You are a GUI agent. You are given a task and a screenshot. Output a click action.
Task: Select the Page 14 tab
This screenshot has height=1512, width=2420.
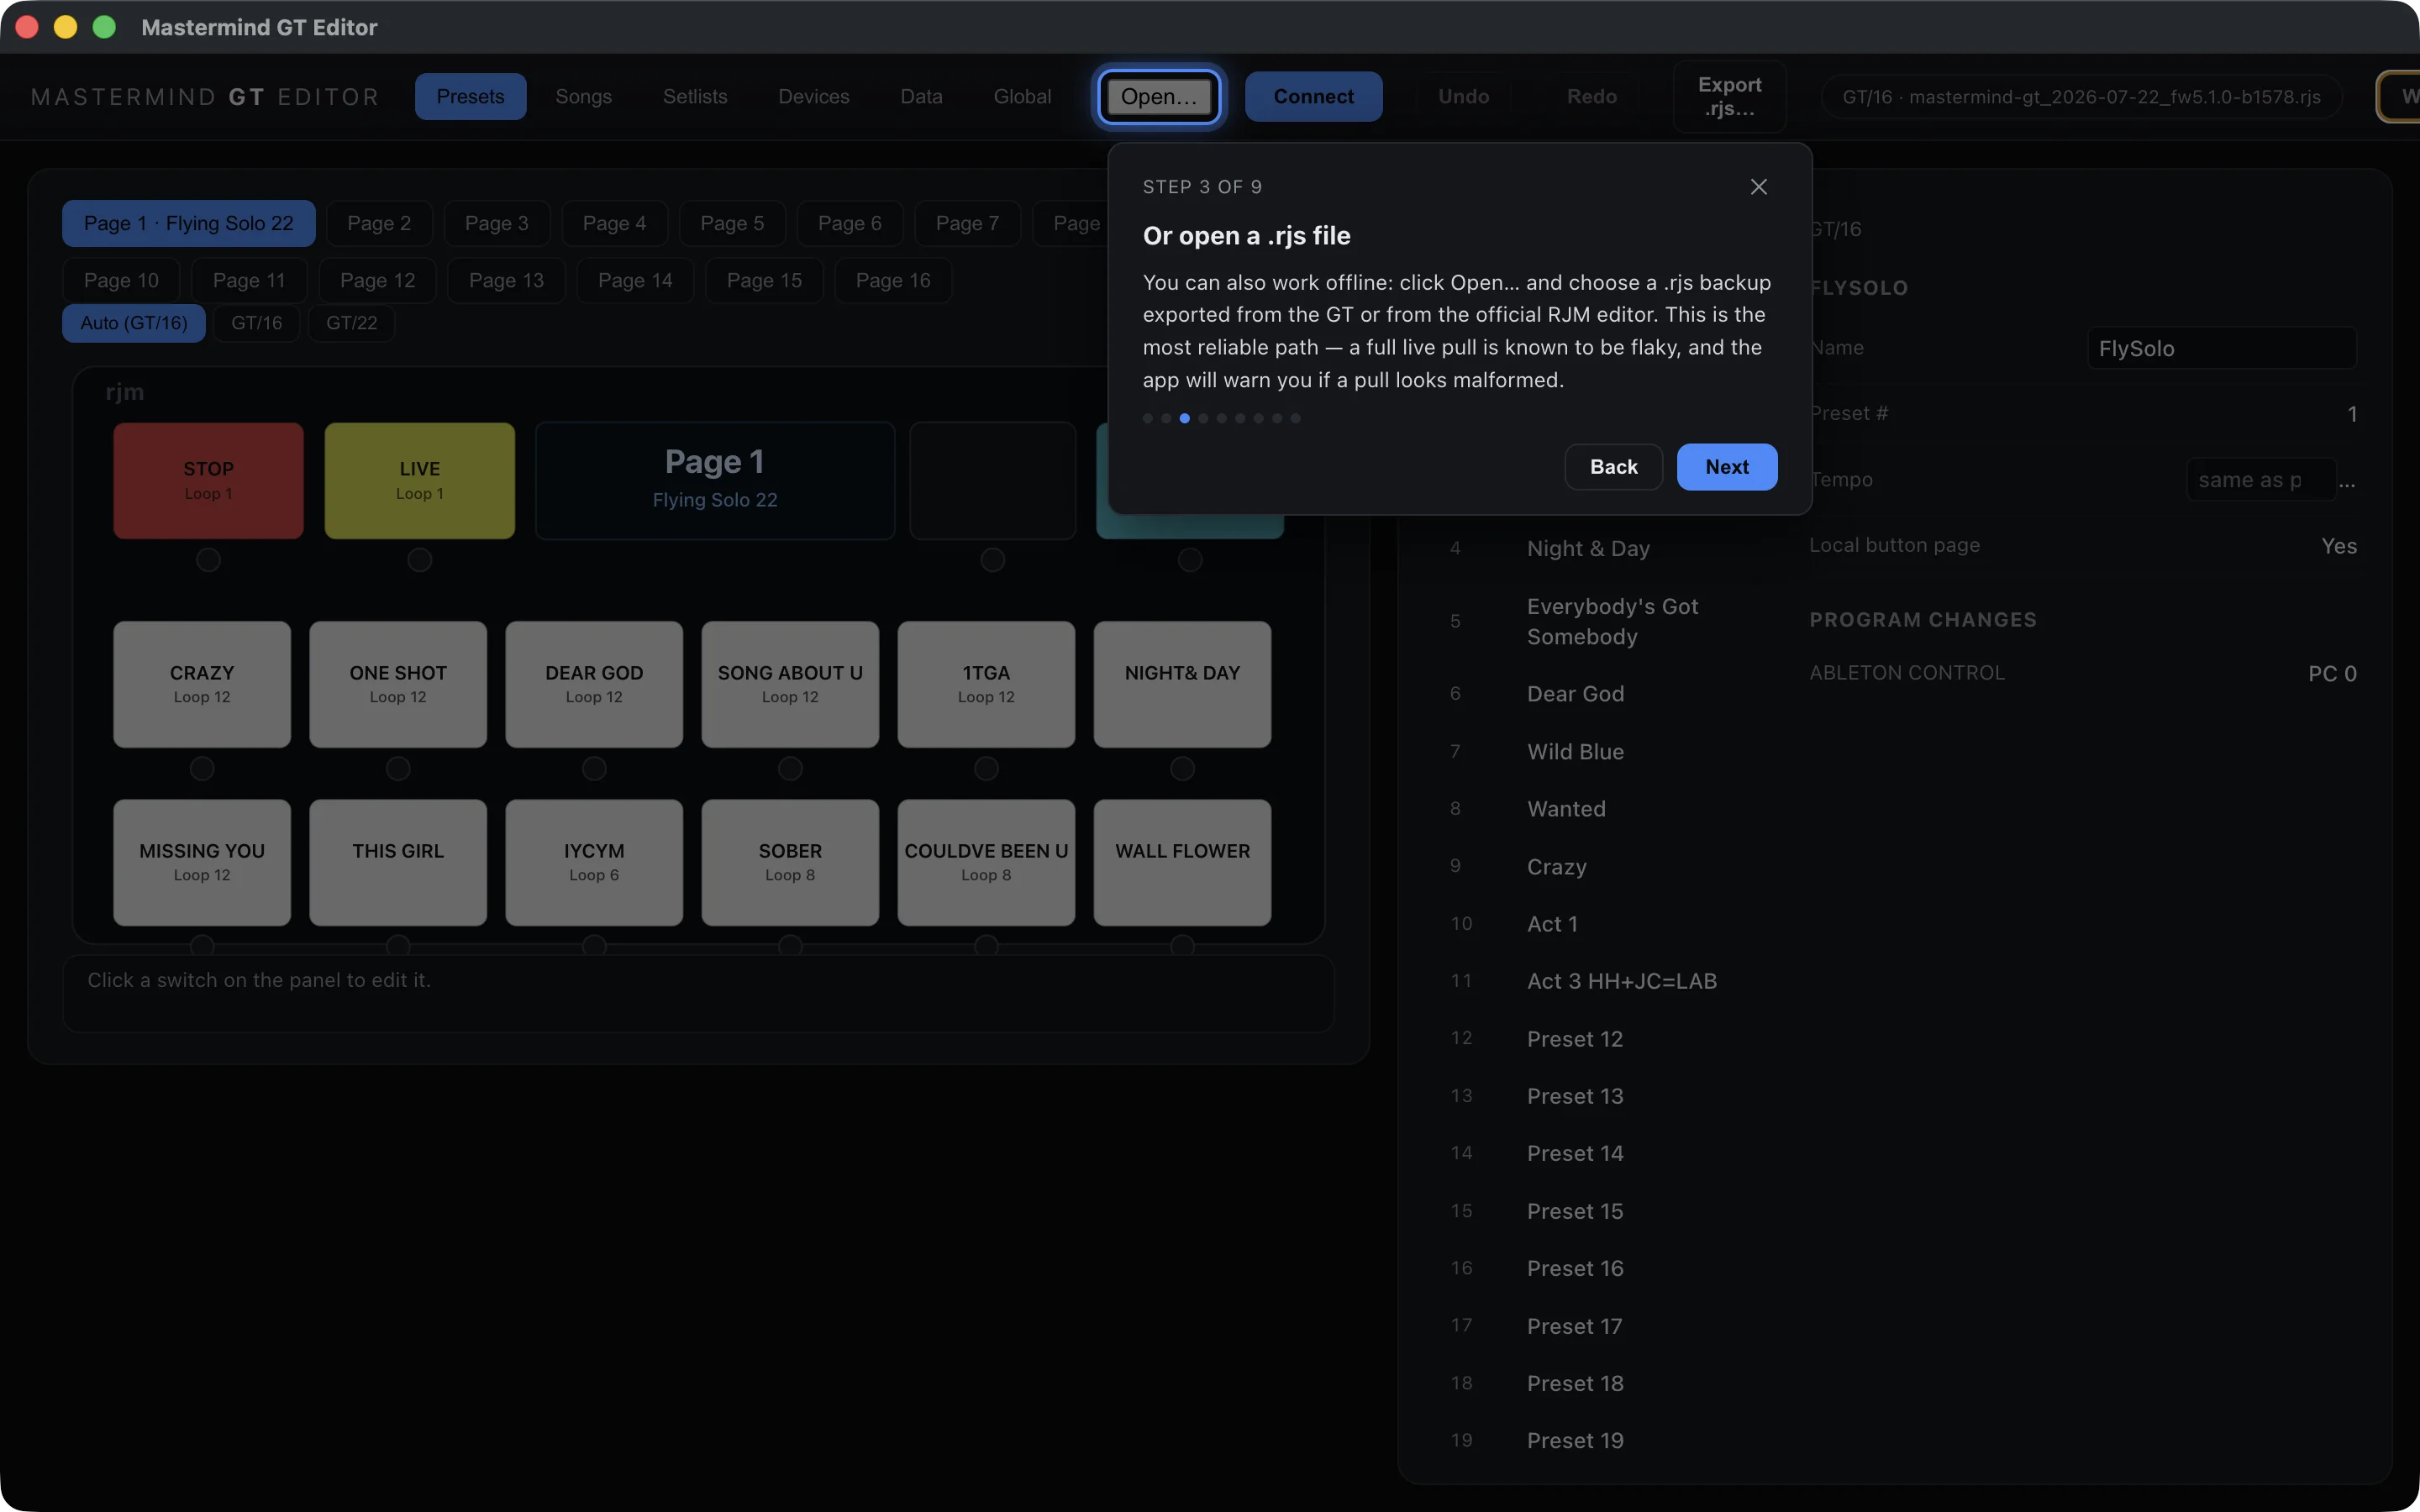click(635, 280)
